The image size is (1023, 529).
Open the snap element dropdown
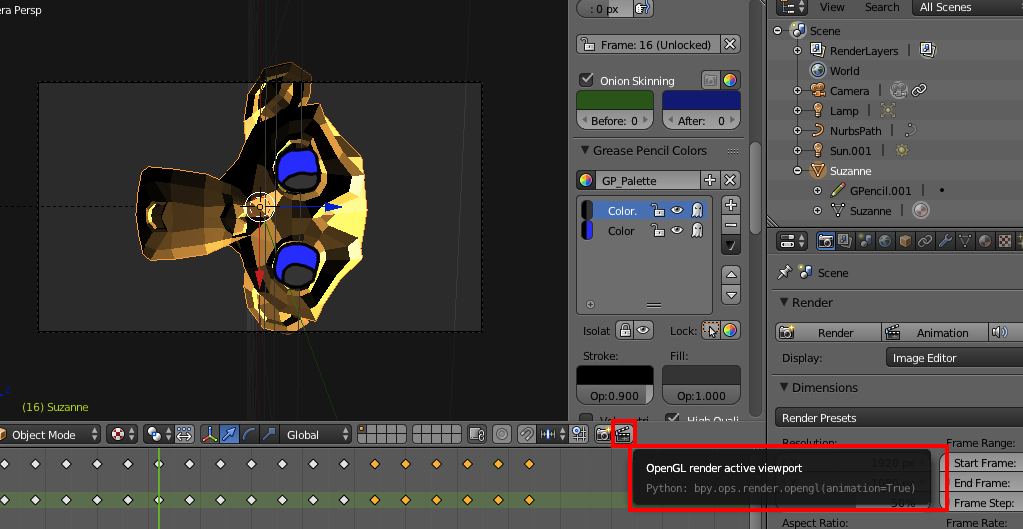(x=555, y=434)
